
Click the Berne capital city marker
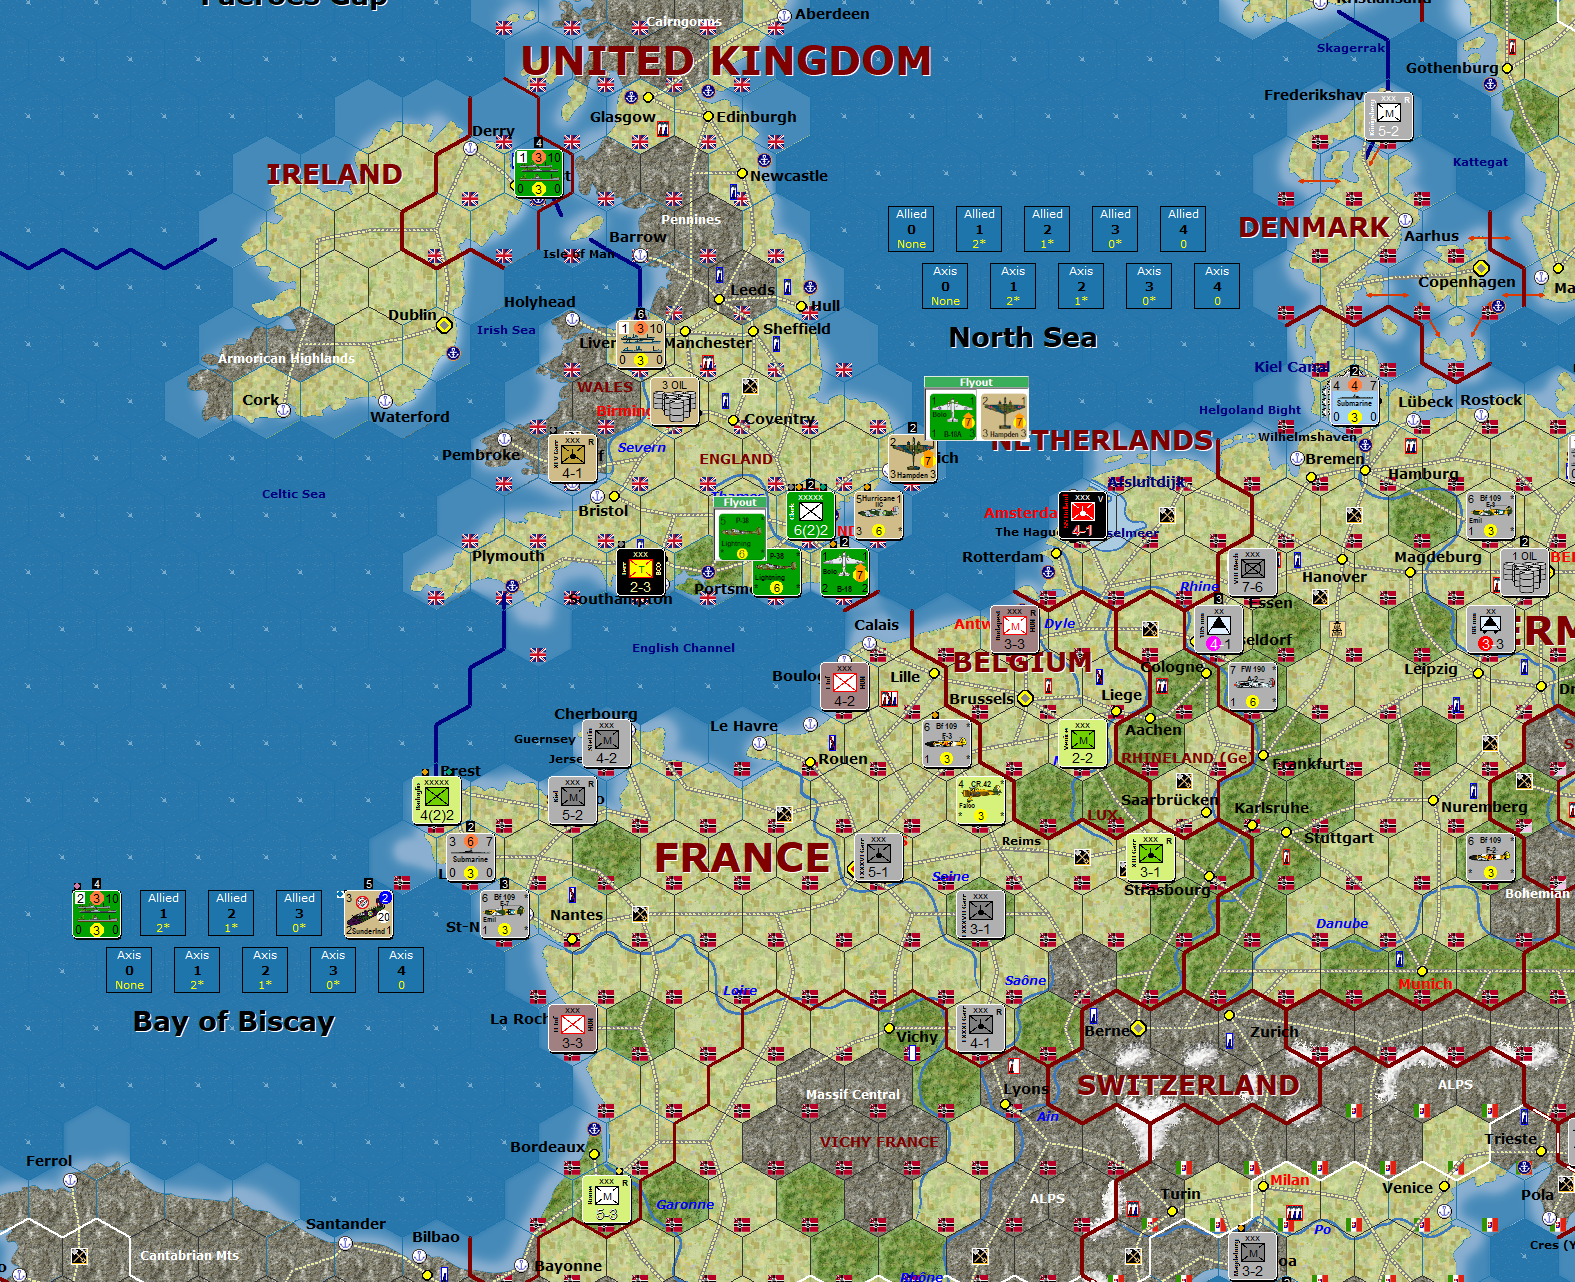(x=1138, y=1028)
